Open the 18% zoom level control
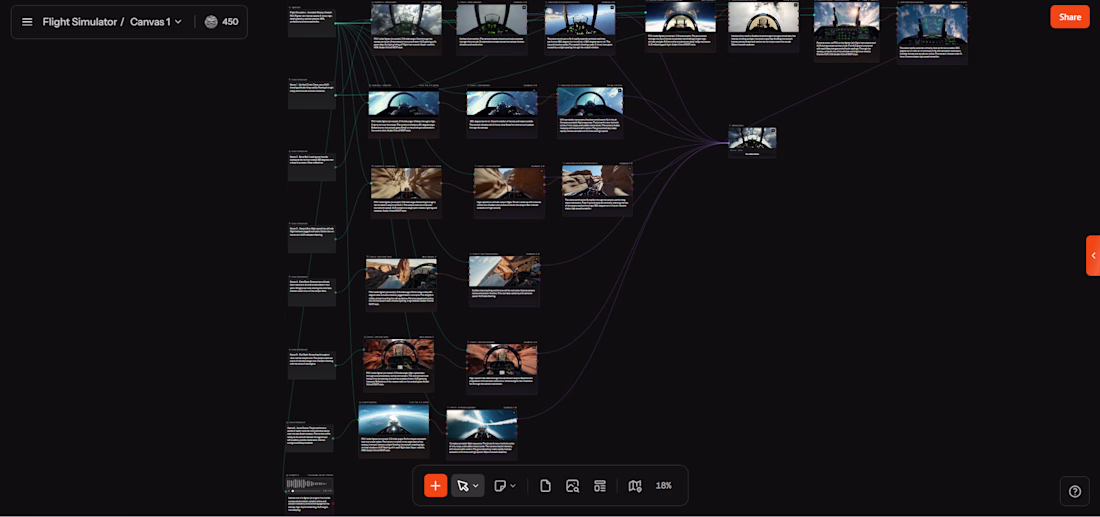1100x517 pixels. tap(664, 485)
